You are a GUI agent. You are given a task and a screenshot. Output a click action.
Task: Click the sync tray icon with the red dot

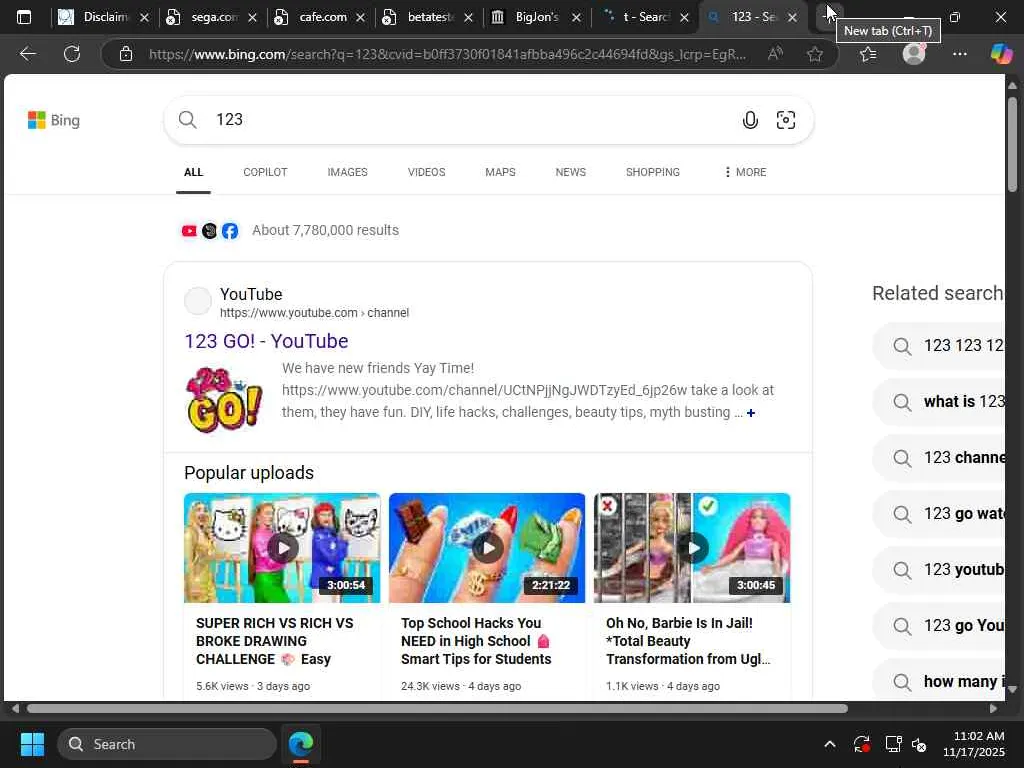(861, 744)
